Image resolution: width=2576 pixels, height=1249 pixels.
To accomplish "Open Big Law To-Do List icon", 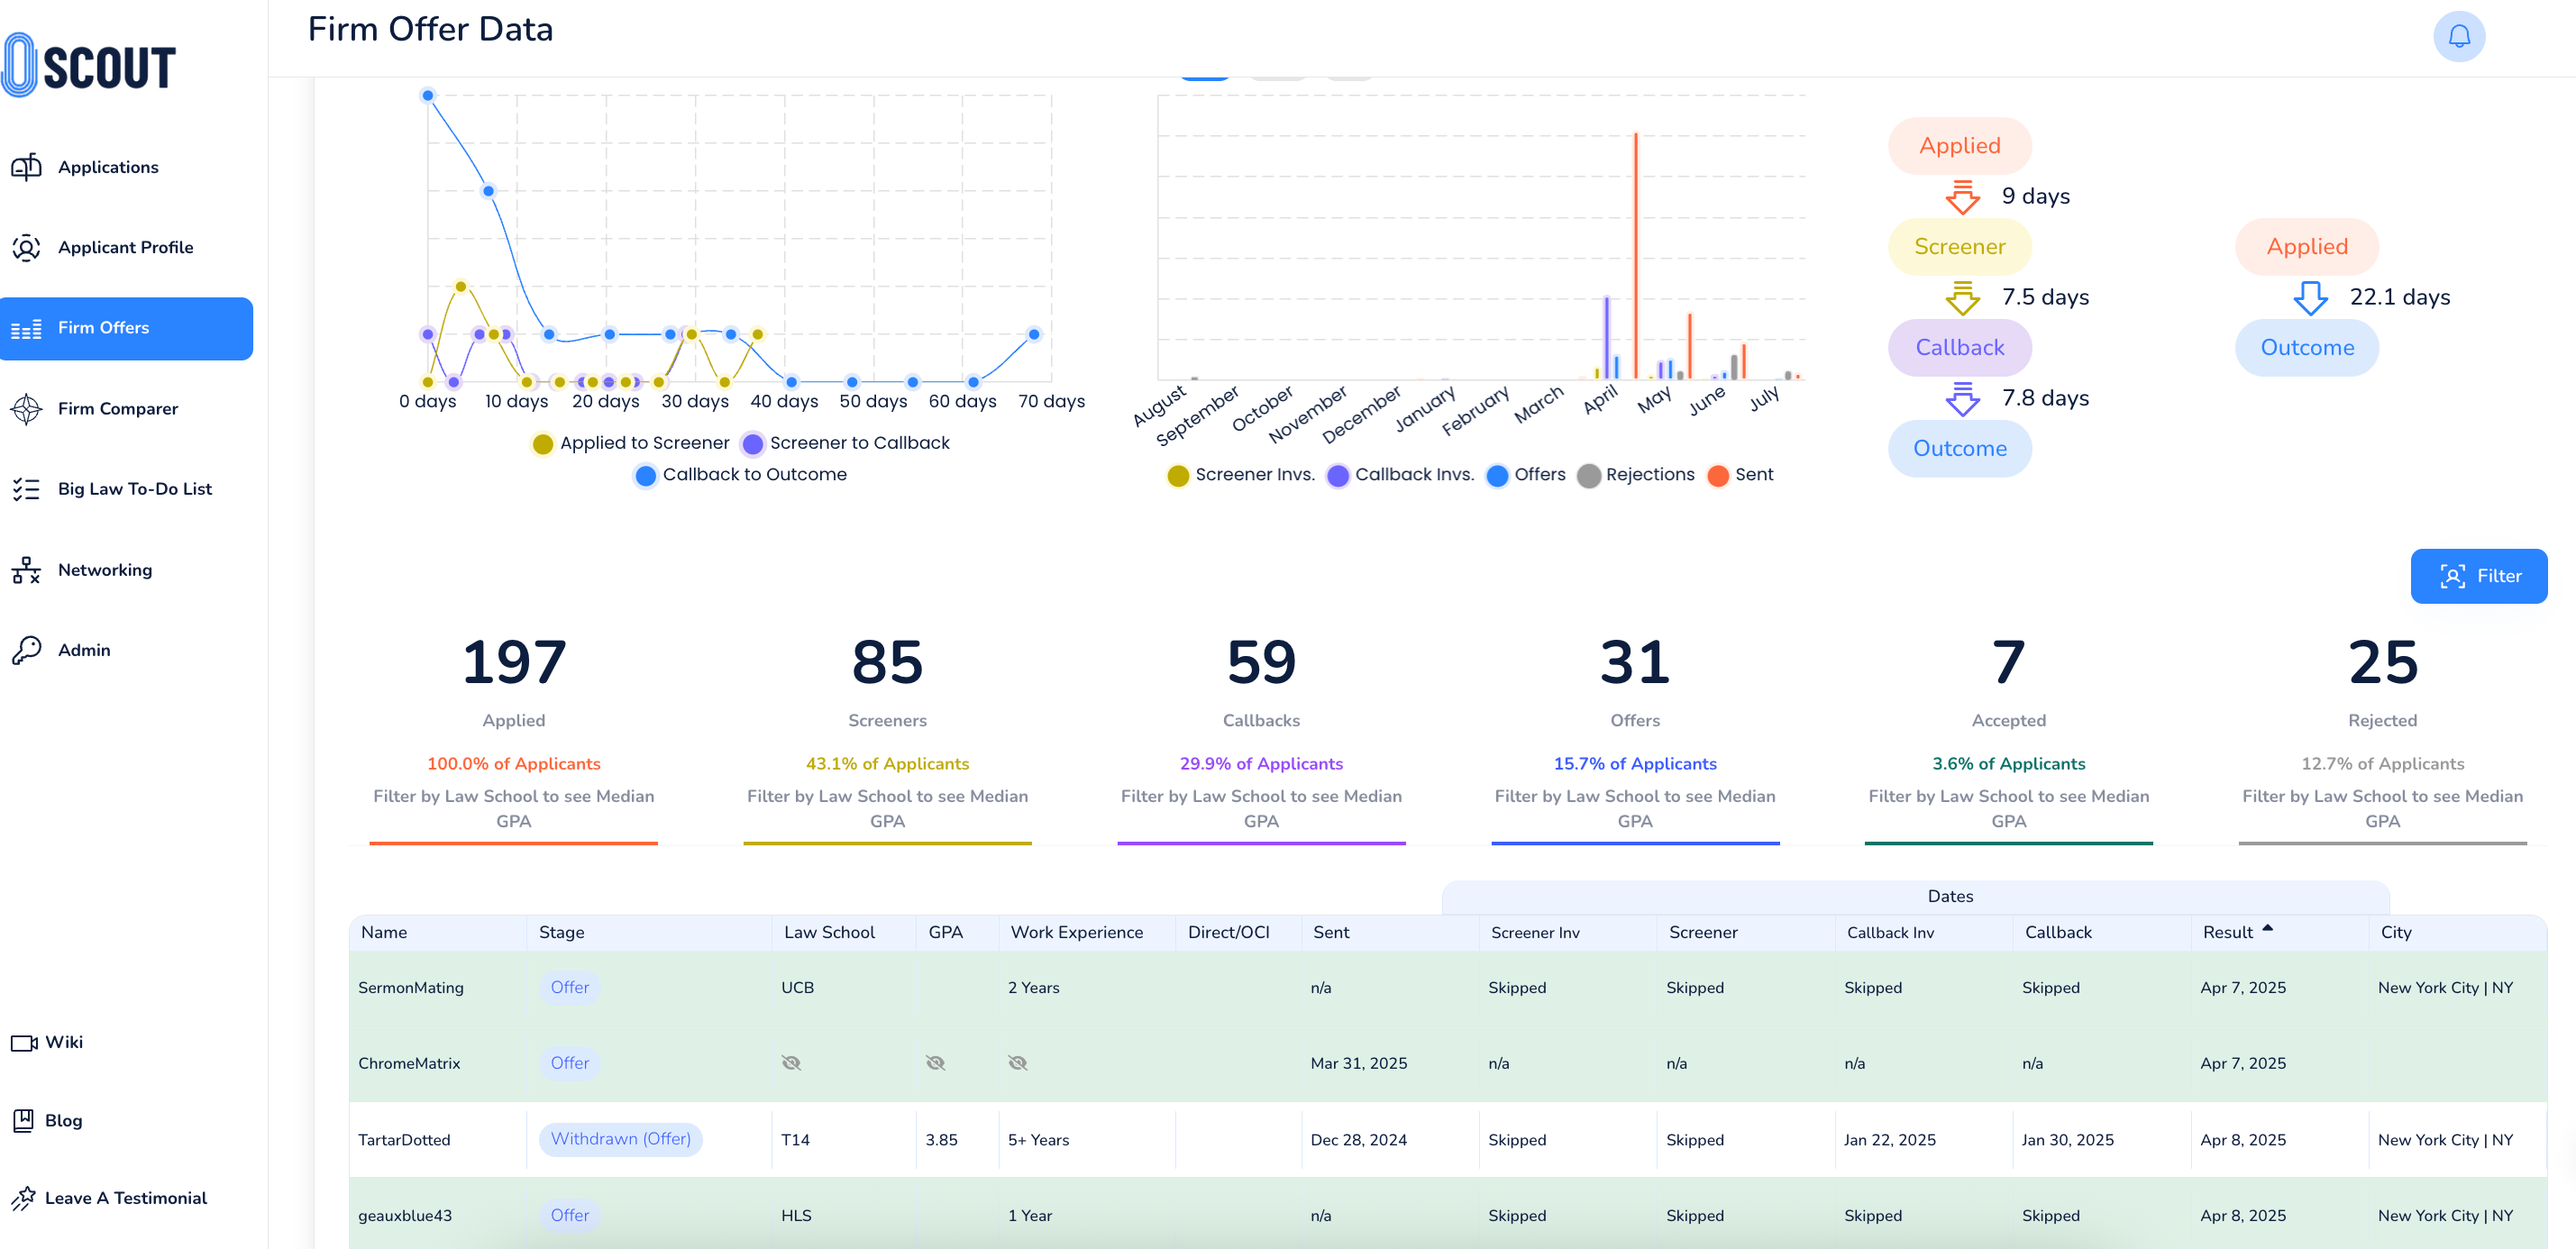I will point(26,489).
